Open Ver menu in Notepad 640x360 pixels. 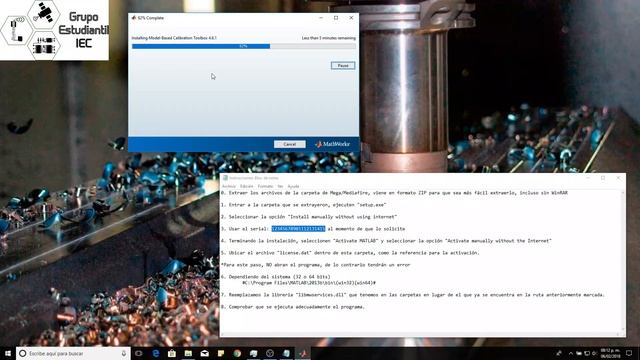point(280,186)
